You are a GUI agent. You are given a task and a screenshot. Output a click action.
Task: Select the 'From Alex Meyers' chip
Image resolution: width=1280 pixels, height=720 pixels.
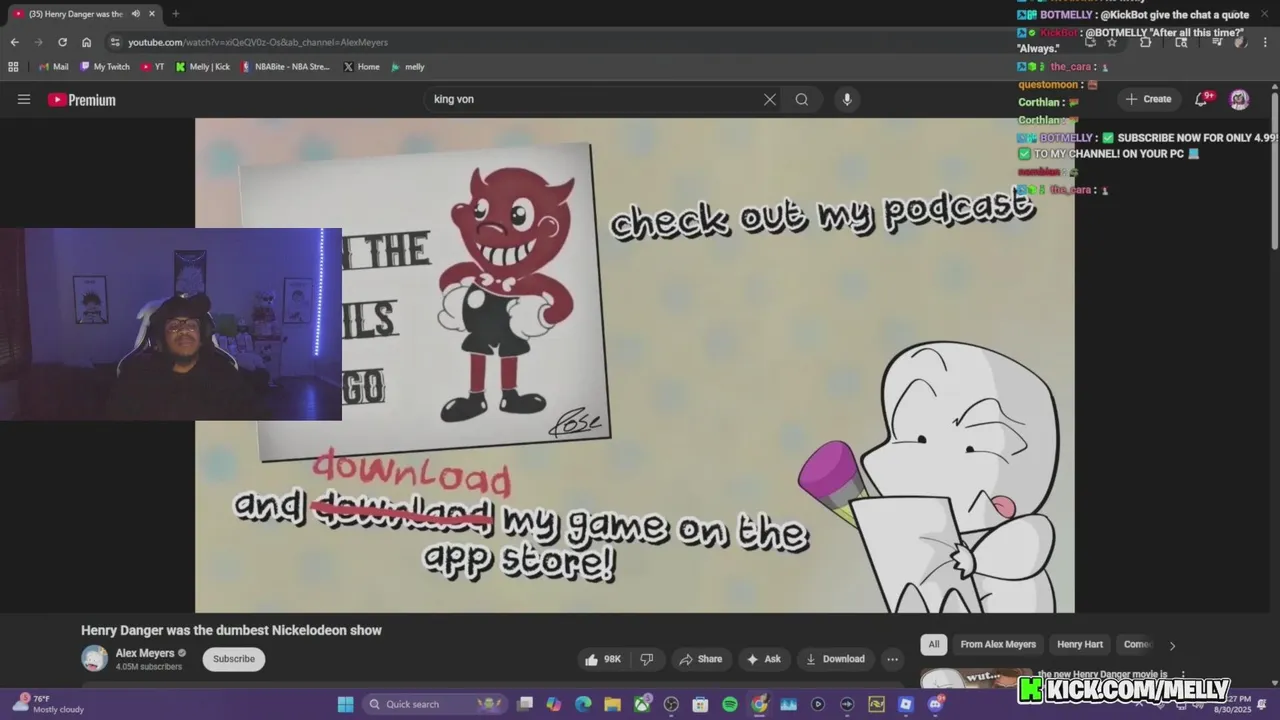coord(998,644)
